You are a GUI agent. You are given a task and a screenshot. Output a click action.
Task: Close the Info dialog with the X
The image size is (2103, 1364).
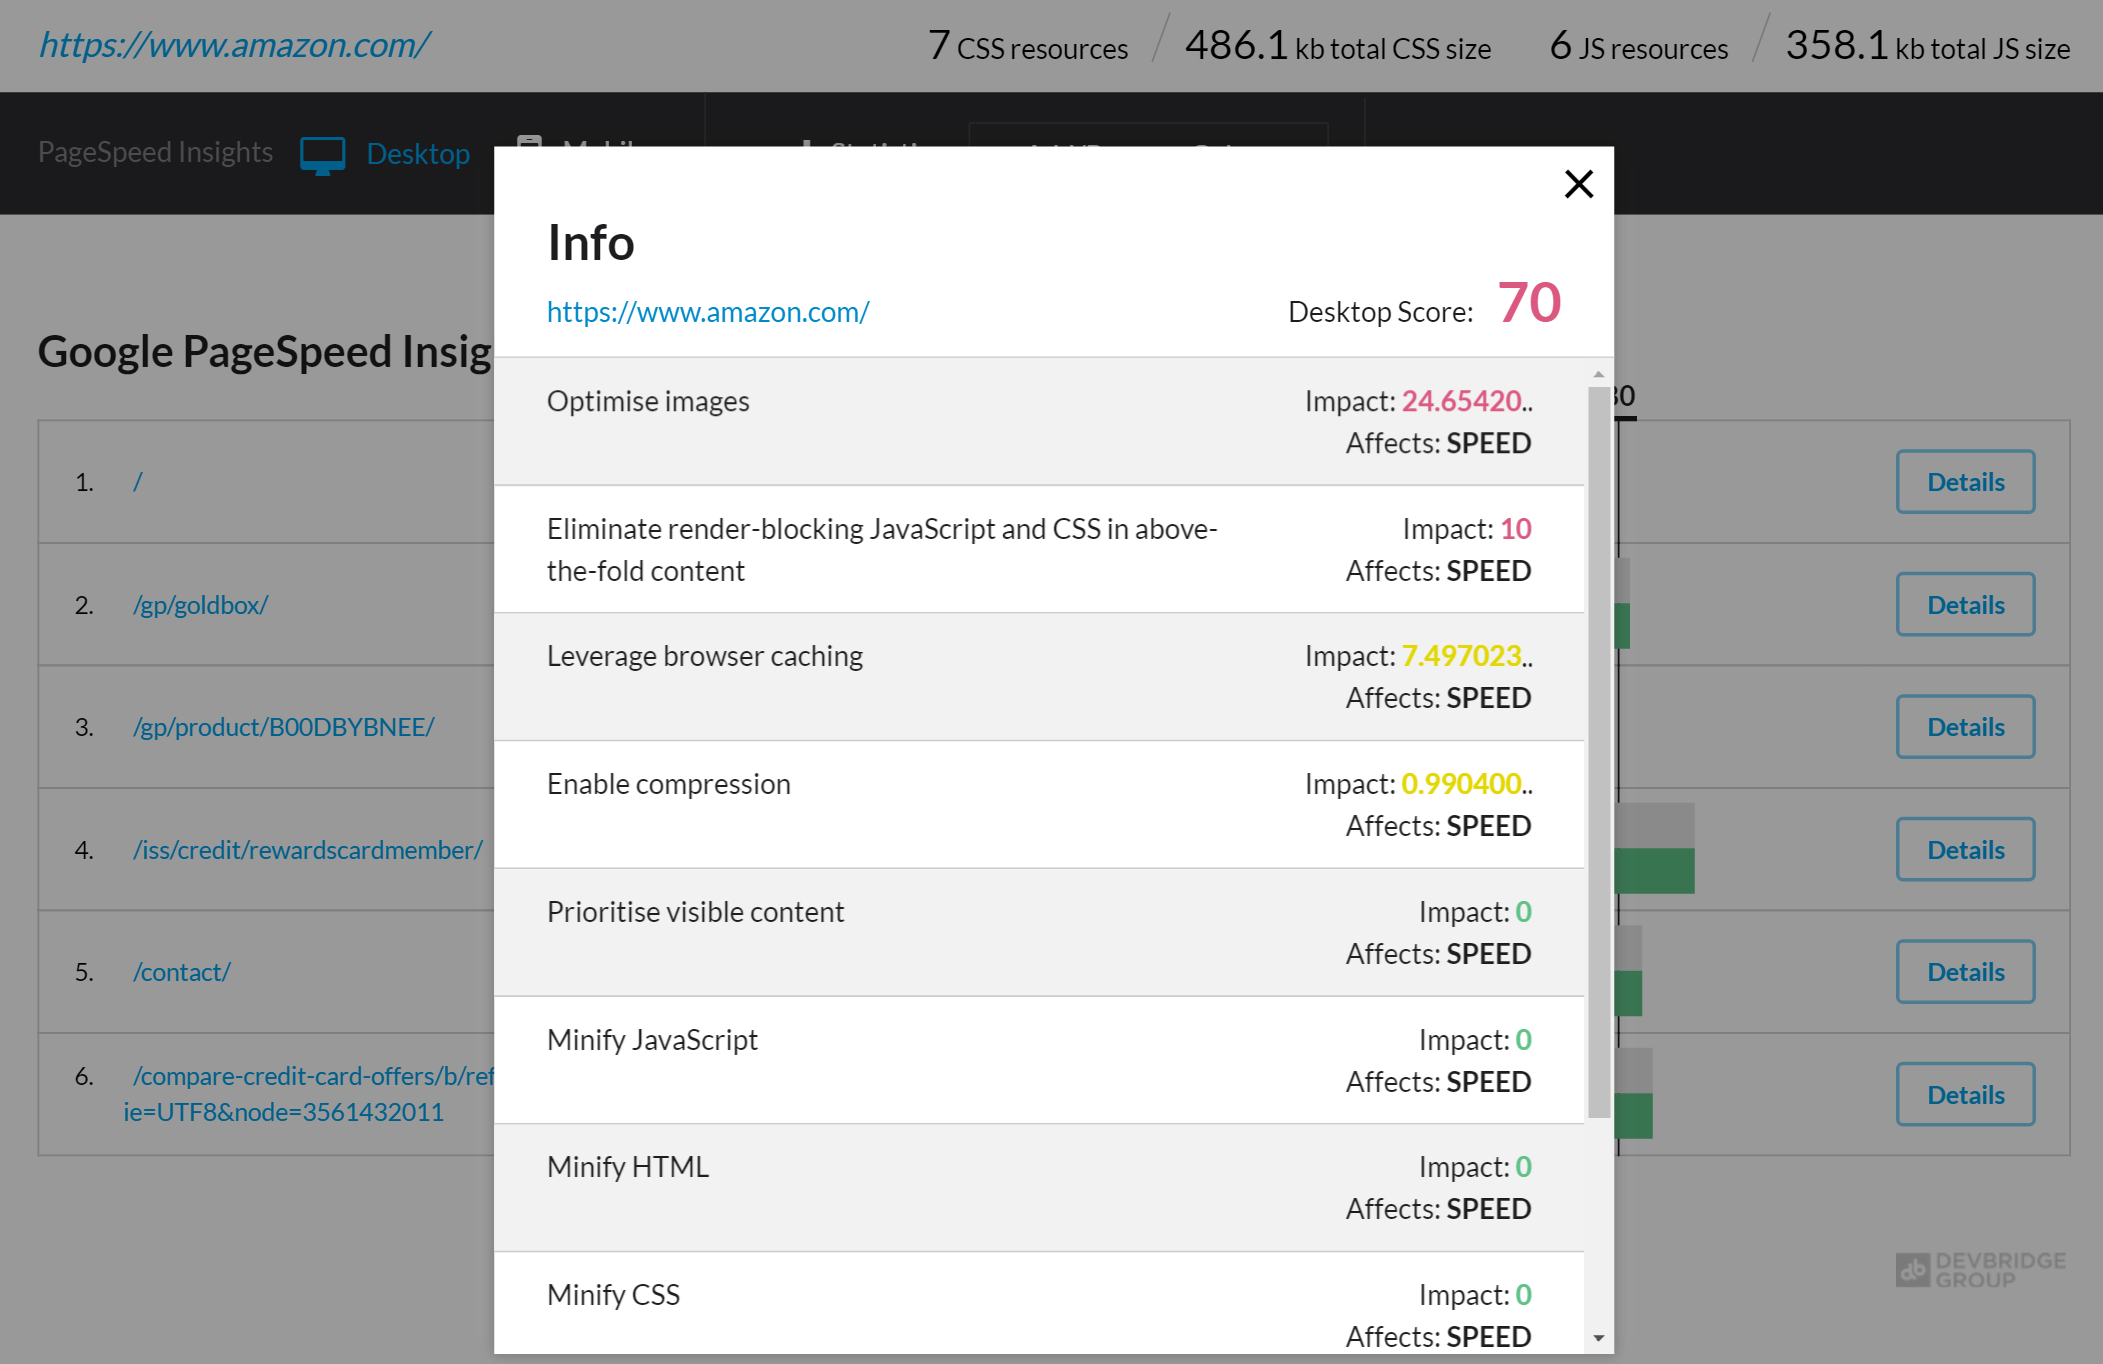pyautogui.click(x=1578, y=184)
